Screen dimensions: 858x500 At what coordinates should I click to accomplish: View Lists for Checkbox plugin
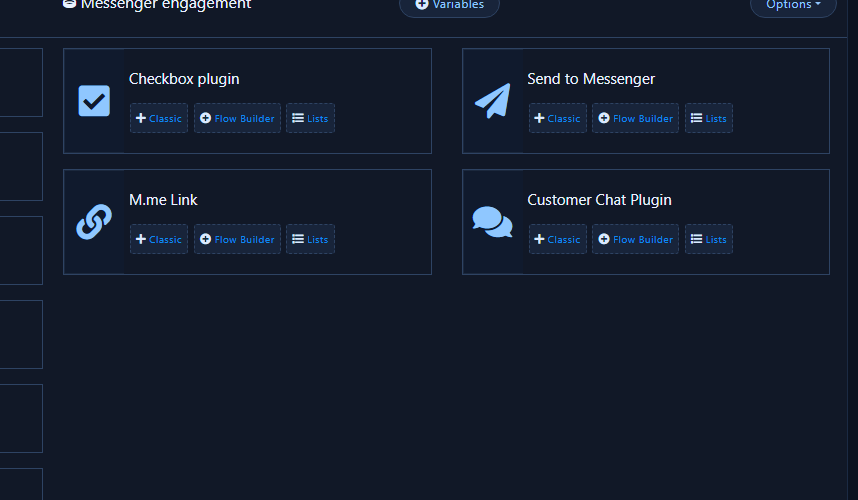(x=310, y=118)
